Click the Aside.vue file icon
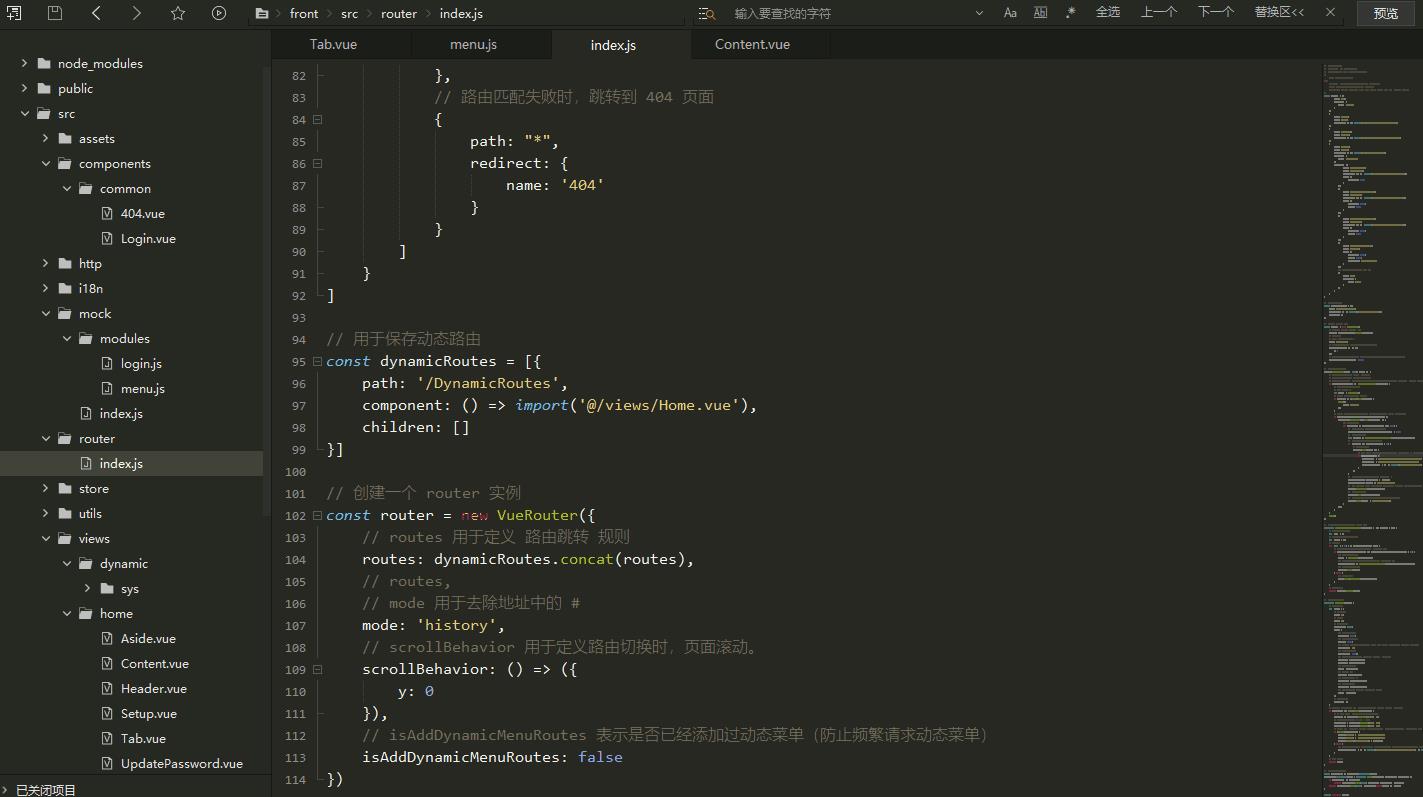Screen dimensions: 1423x797 click(x=108, y=638)
